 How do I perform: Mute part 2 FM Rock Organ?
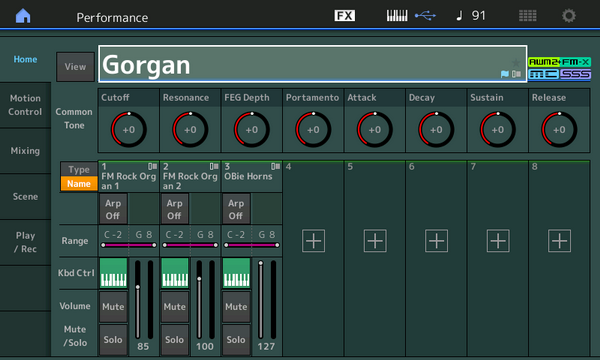point(174,306)
